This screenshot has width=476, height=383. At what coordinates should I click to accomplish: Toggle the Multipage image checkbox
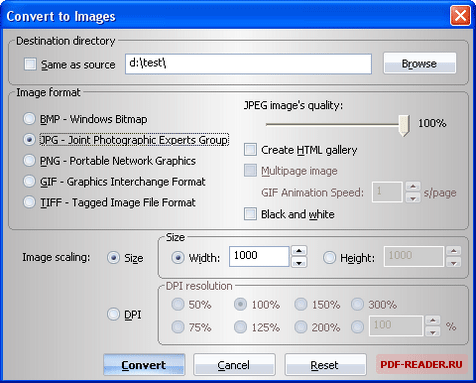tap(250, 170)
